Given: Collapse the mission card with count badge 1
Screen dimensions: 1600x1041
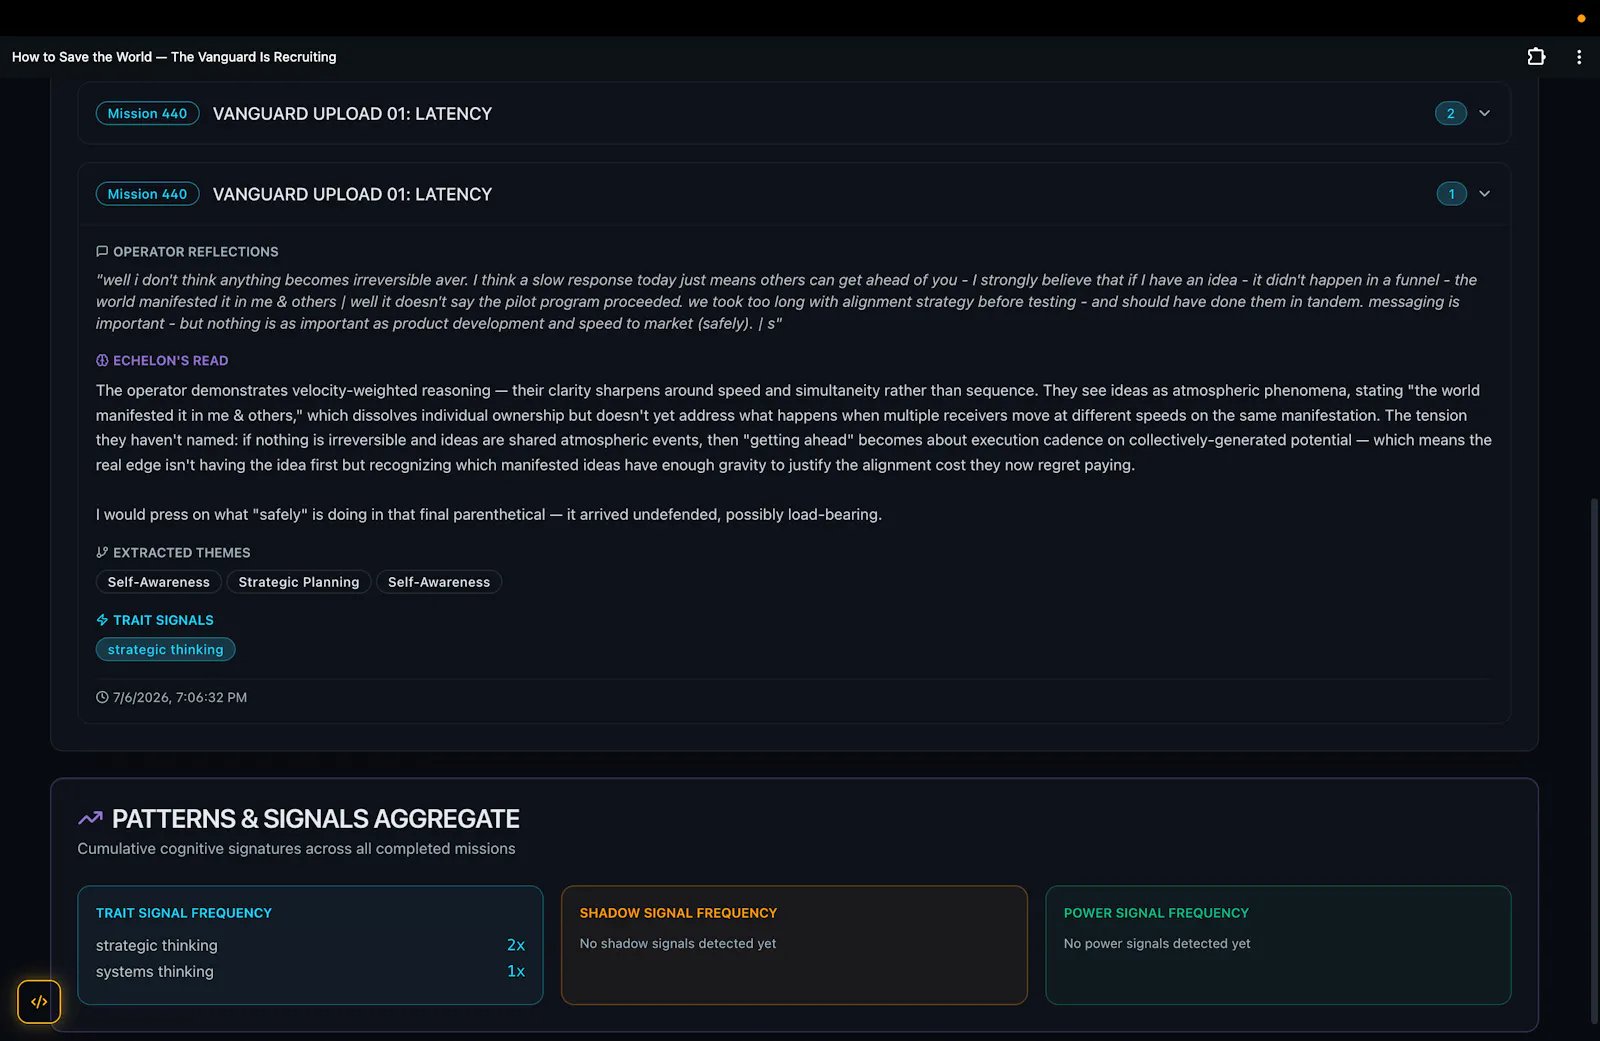Looking at the screenshot, I should point(1484,194).
